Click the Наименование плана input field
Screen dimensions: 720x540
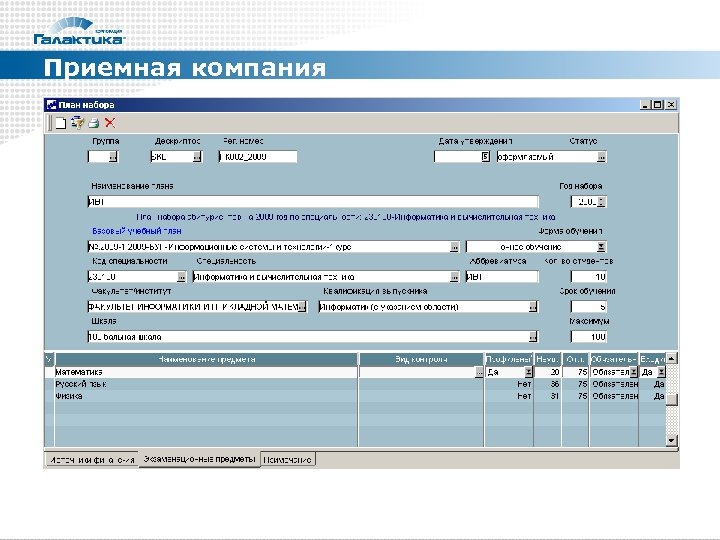[313, 202]
